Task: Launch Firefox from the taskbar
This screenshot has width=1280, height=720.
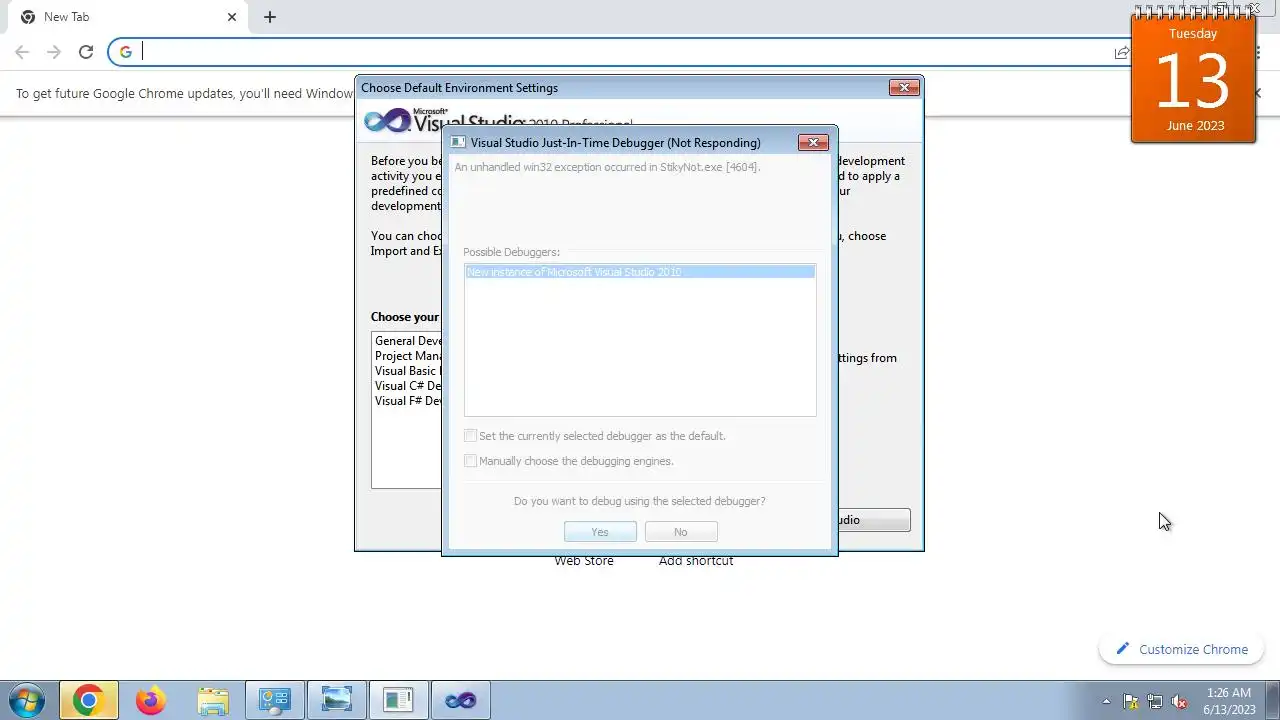Action: 151,700
